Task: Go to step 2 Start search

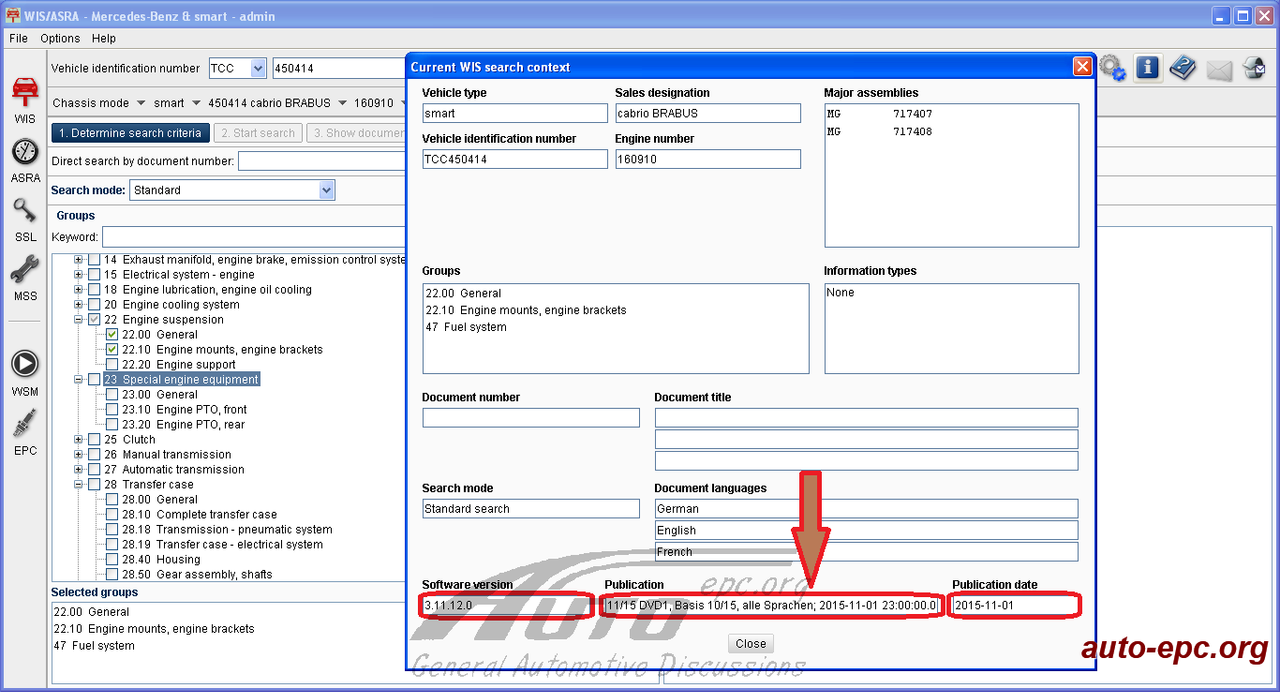Action: tap(258, 133)
